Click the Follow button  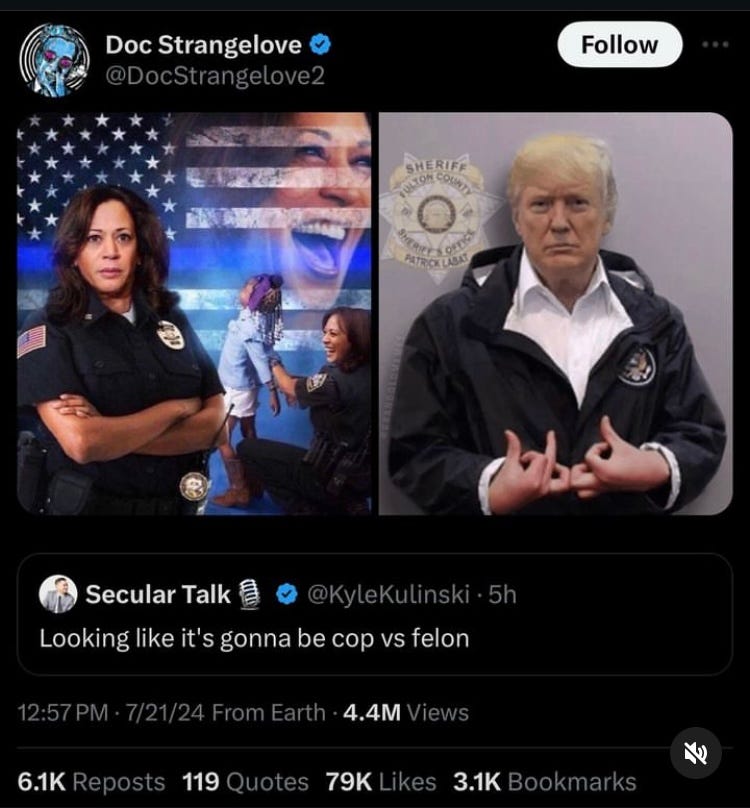pyautogui.click(x=620, y=45)
